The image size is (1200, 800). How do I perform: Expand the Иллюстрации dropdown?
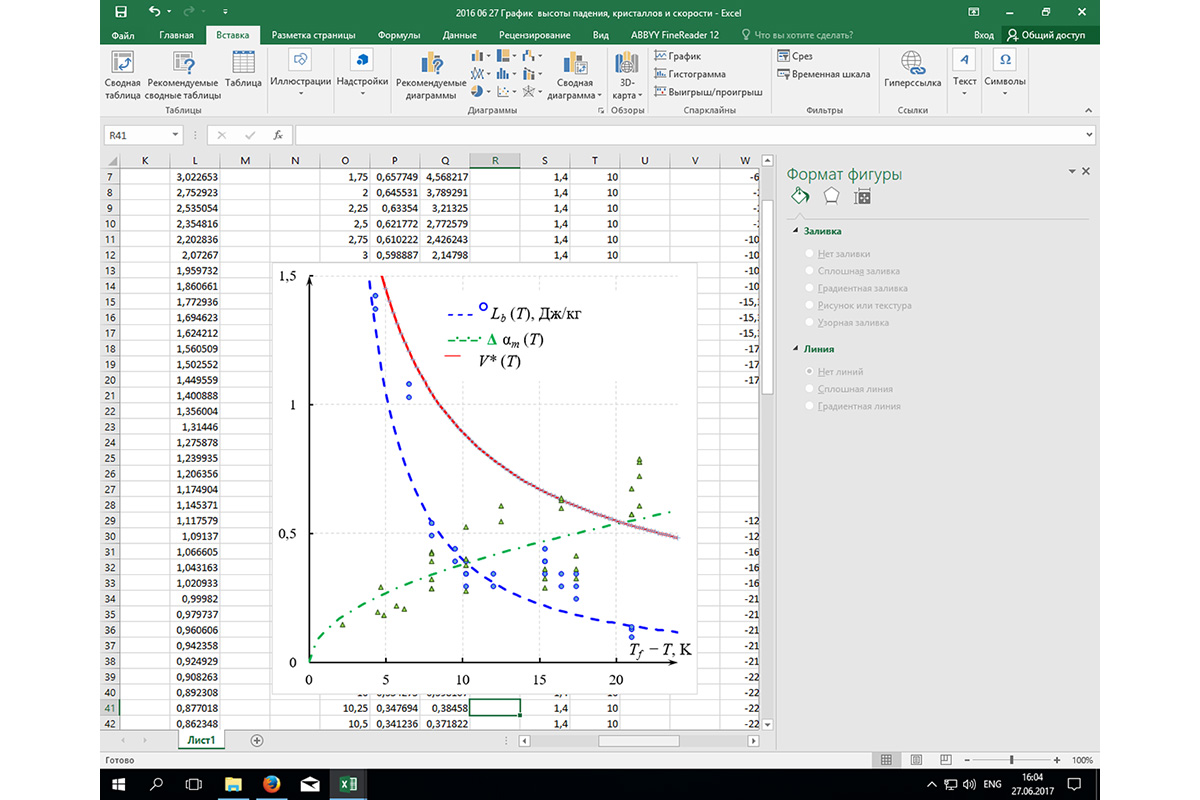[x=300, y=95]
